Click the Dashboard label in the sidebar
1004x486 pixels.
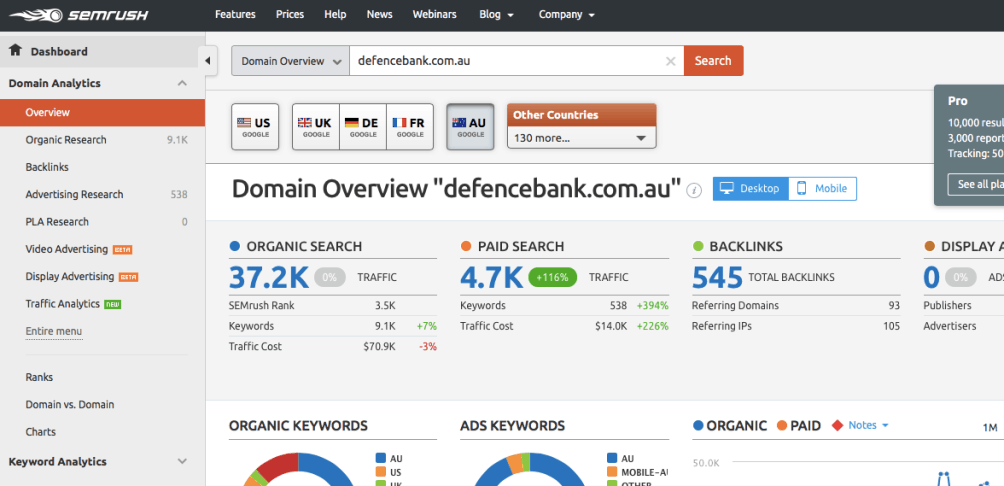tap(59, 52)
